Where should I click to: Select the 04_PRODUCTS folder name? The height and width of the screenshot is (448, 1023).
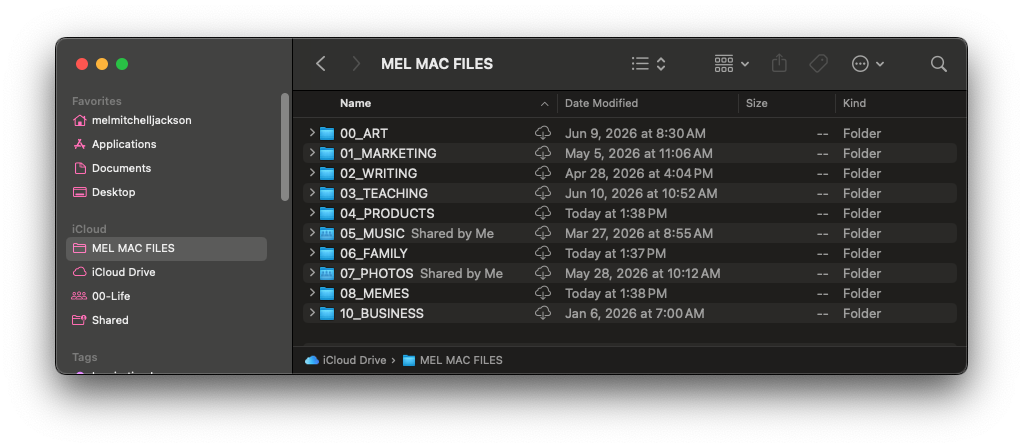pos(387,213)
